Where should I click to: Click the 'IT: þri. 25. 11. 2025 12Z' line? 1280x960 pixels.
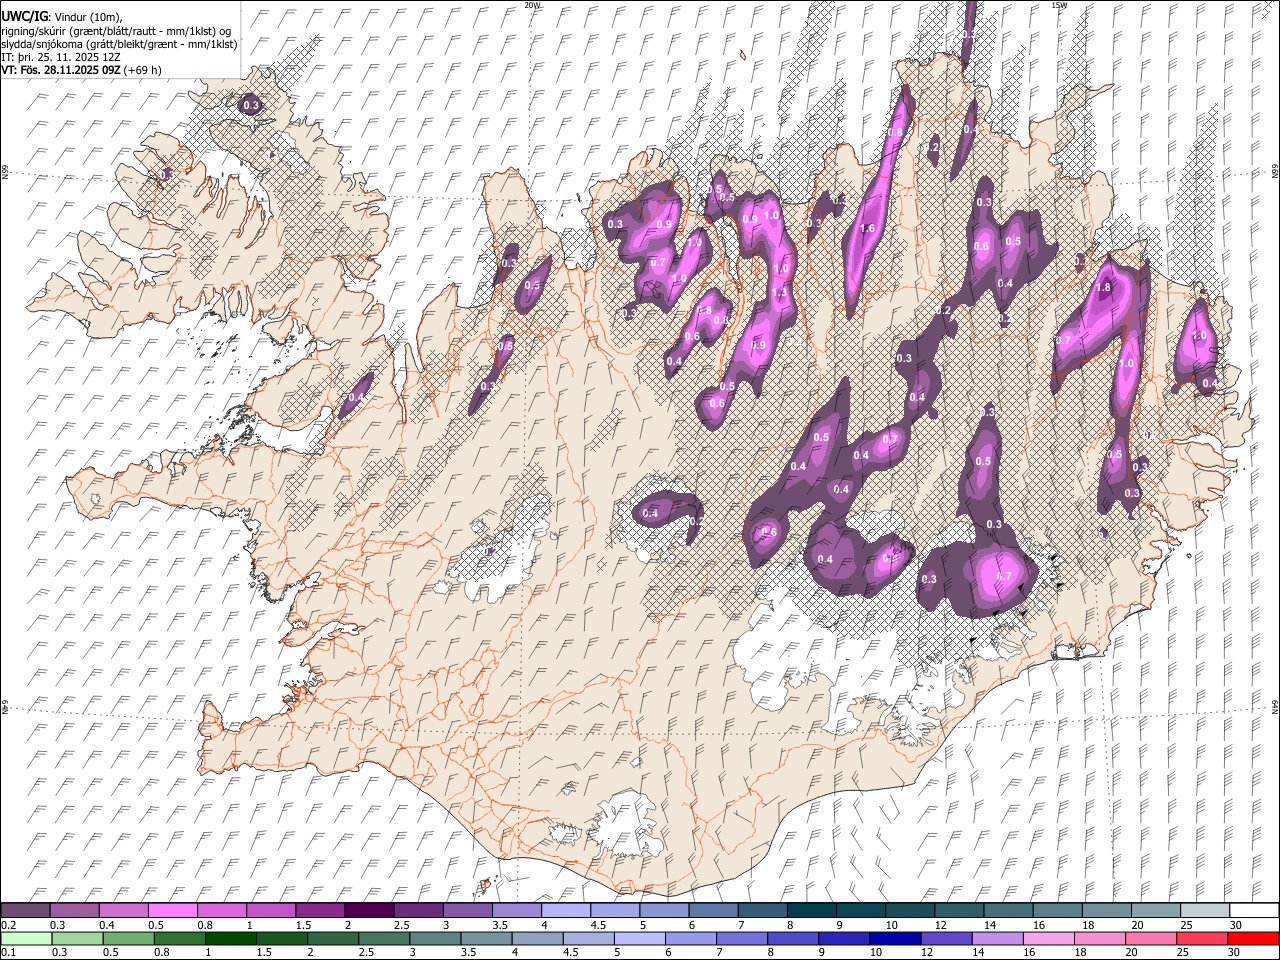61,57
